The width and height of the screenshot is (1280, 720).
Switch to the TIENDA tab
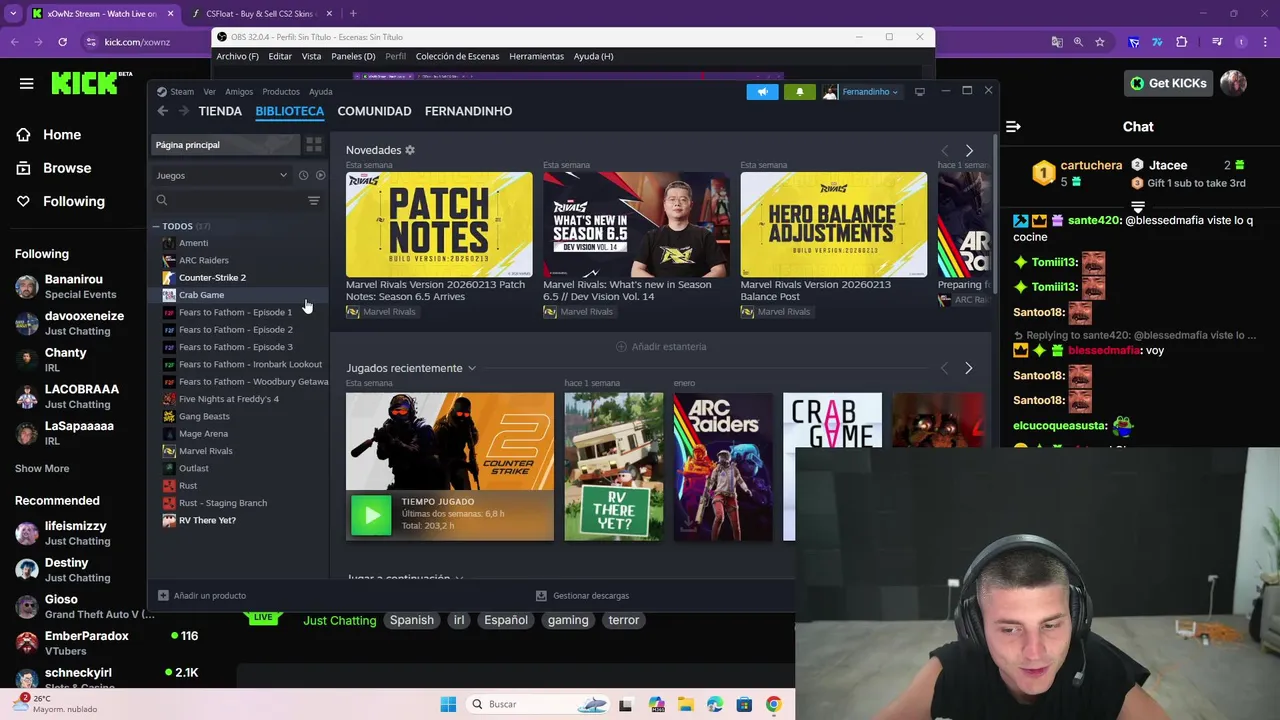coord(220,111)
